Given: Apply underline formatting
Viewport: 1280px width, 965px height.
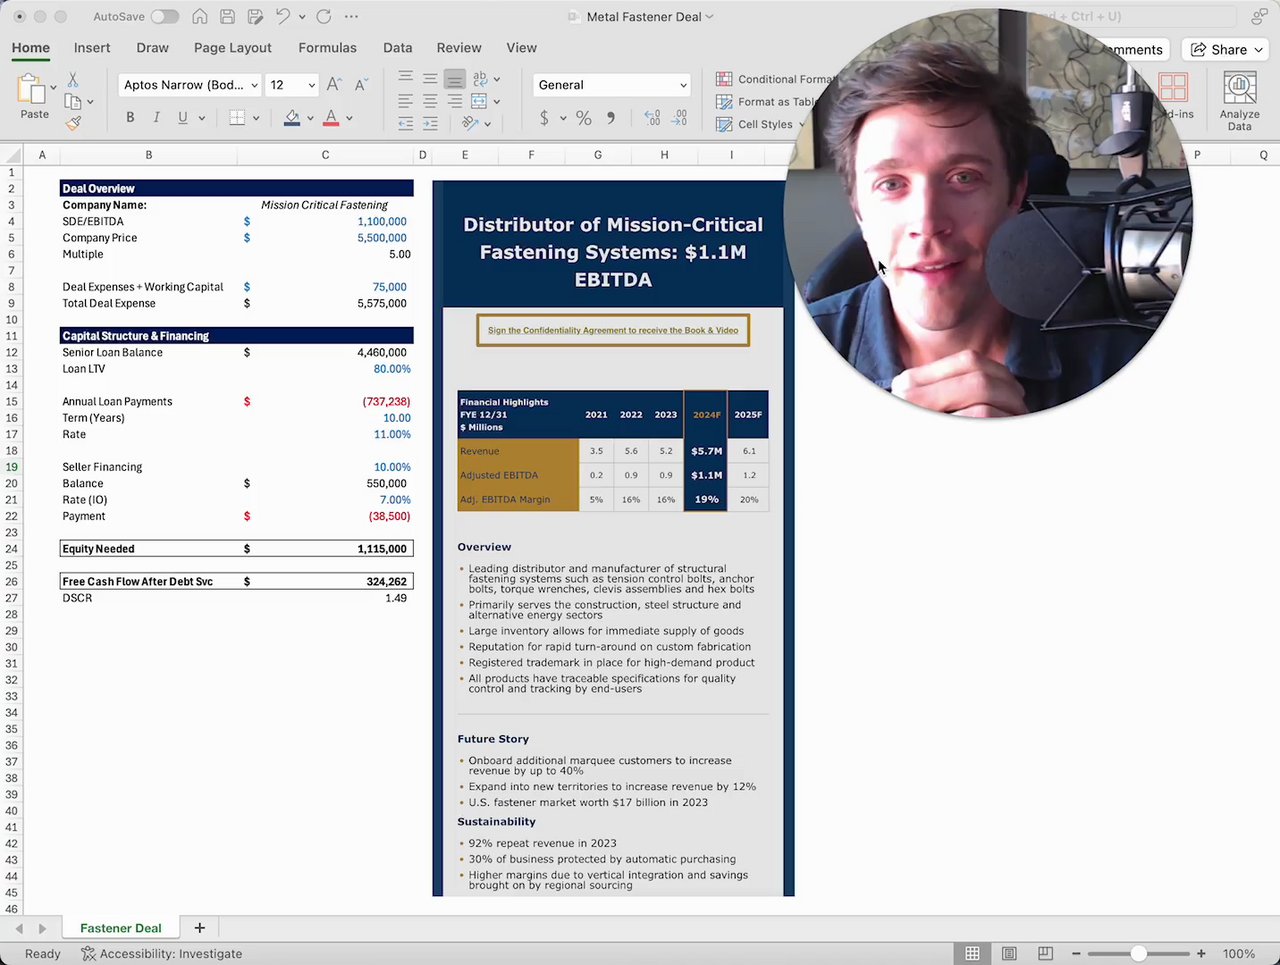Looking at the screenshot, I should [182, 118].
